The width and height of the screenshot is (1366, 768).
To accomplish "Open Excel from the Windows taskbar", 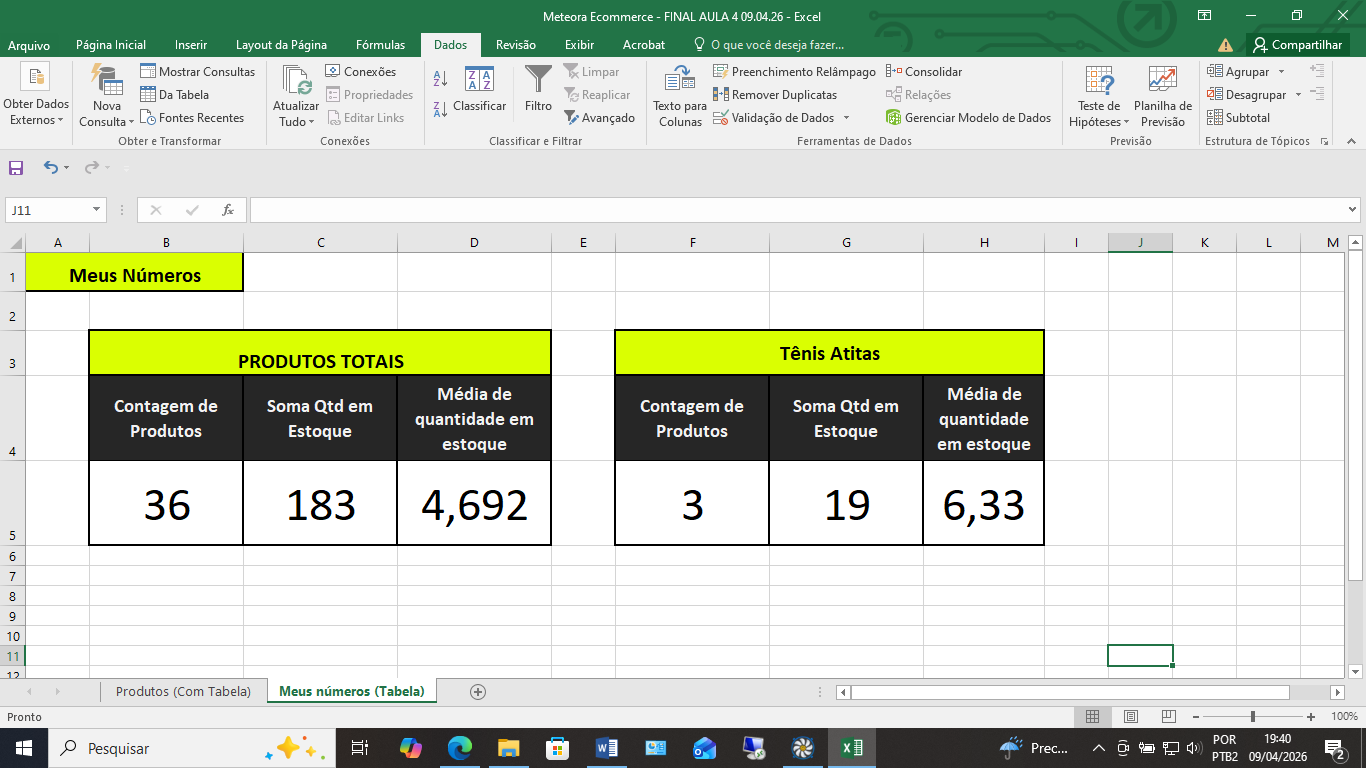I will pyautogui.click(x=852, y=748).
